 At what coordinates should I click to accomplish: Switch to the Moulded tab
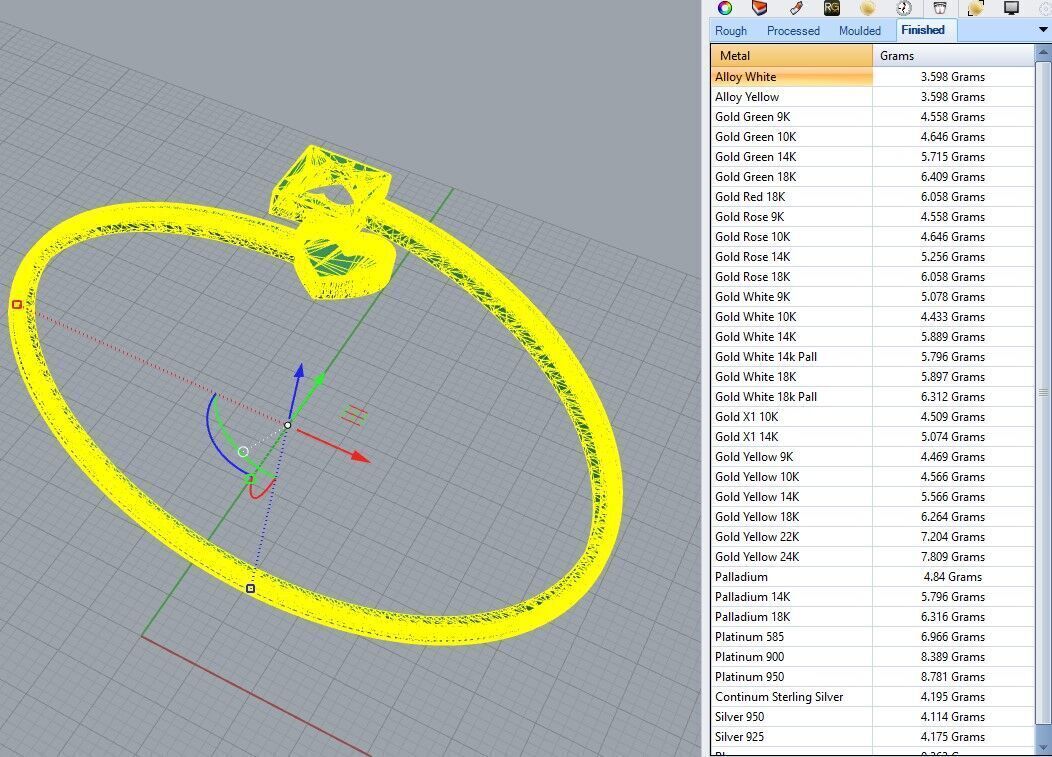coord(859,31)
